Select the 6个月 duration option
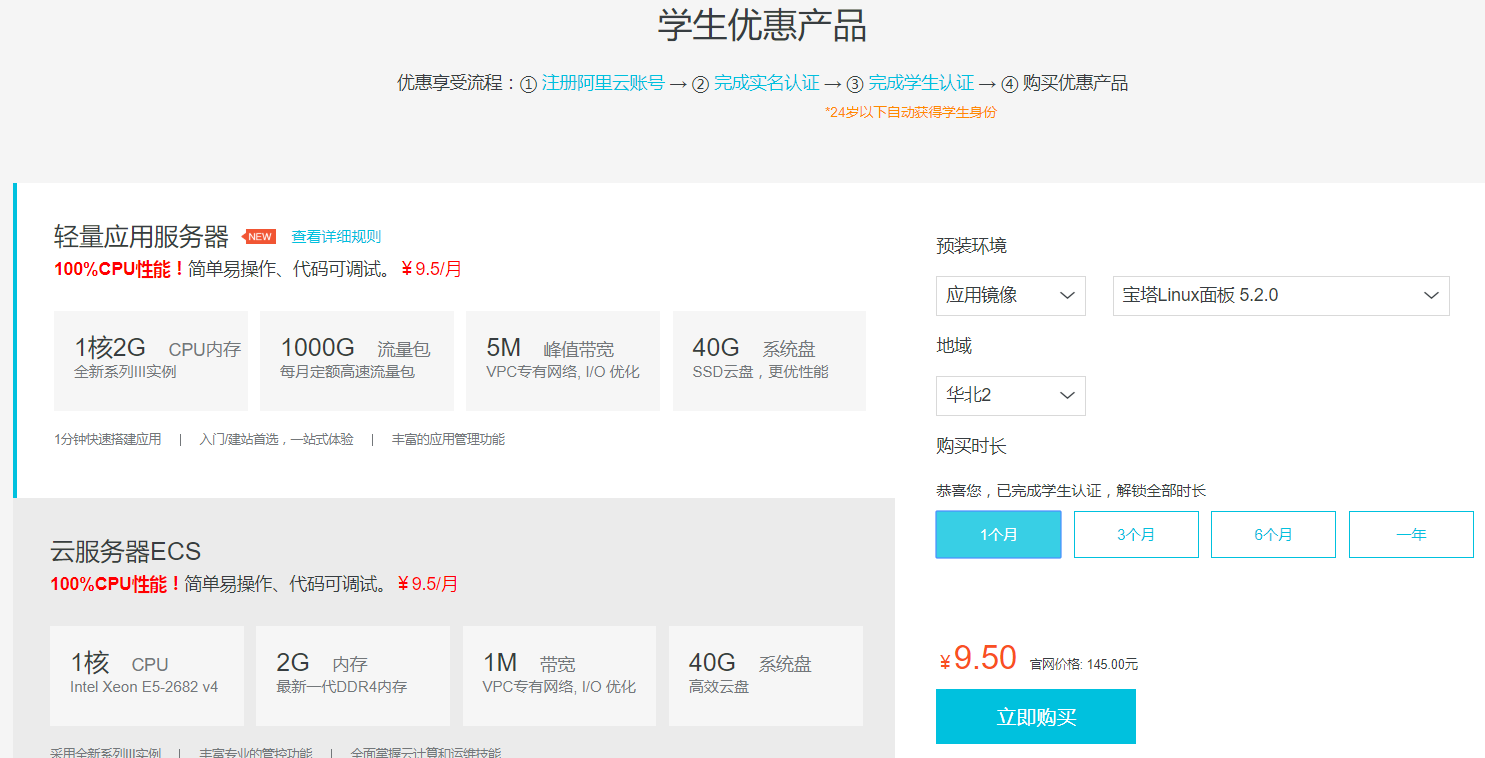The image size is (1485, 758). 1273,534
